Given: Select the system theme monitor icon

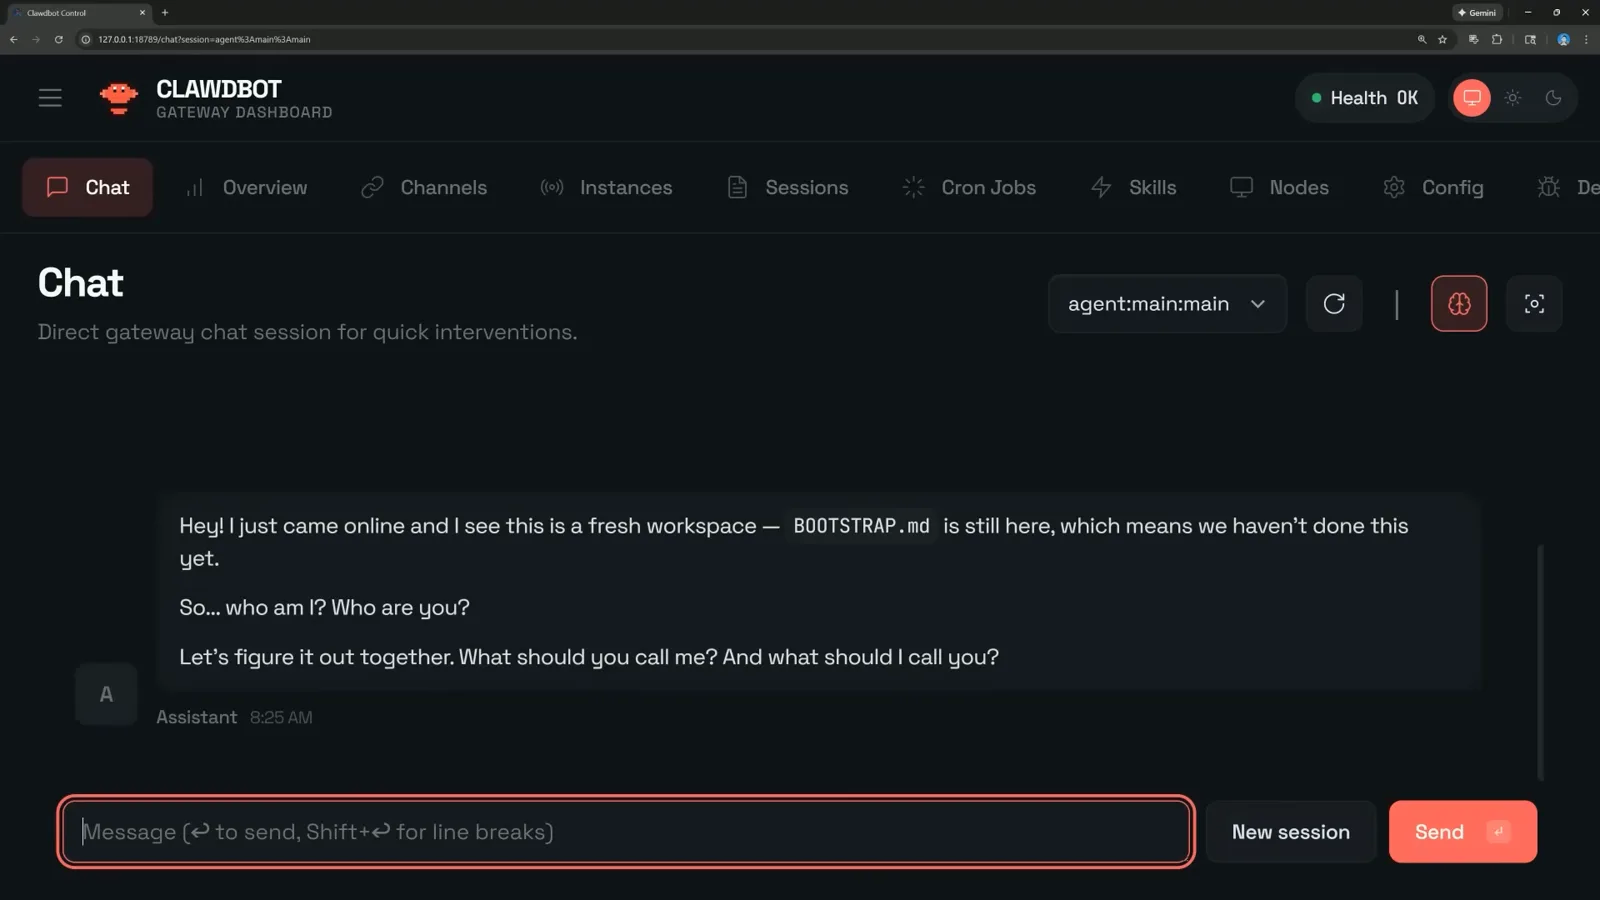Looking at the screenshot, I should pos(1471,98).
